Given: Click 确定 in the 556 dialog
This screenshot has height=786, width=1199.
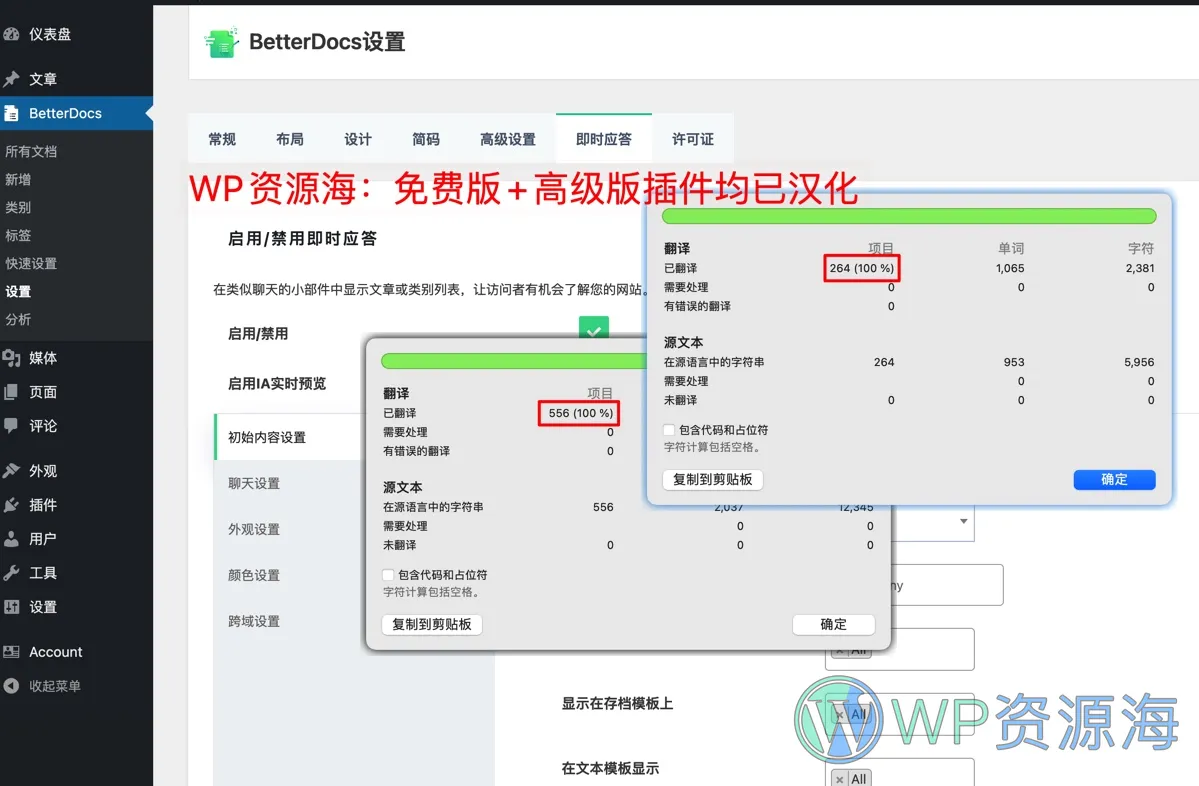Looking at the screenshot, I should (x=833, y=624).
